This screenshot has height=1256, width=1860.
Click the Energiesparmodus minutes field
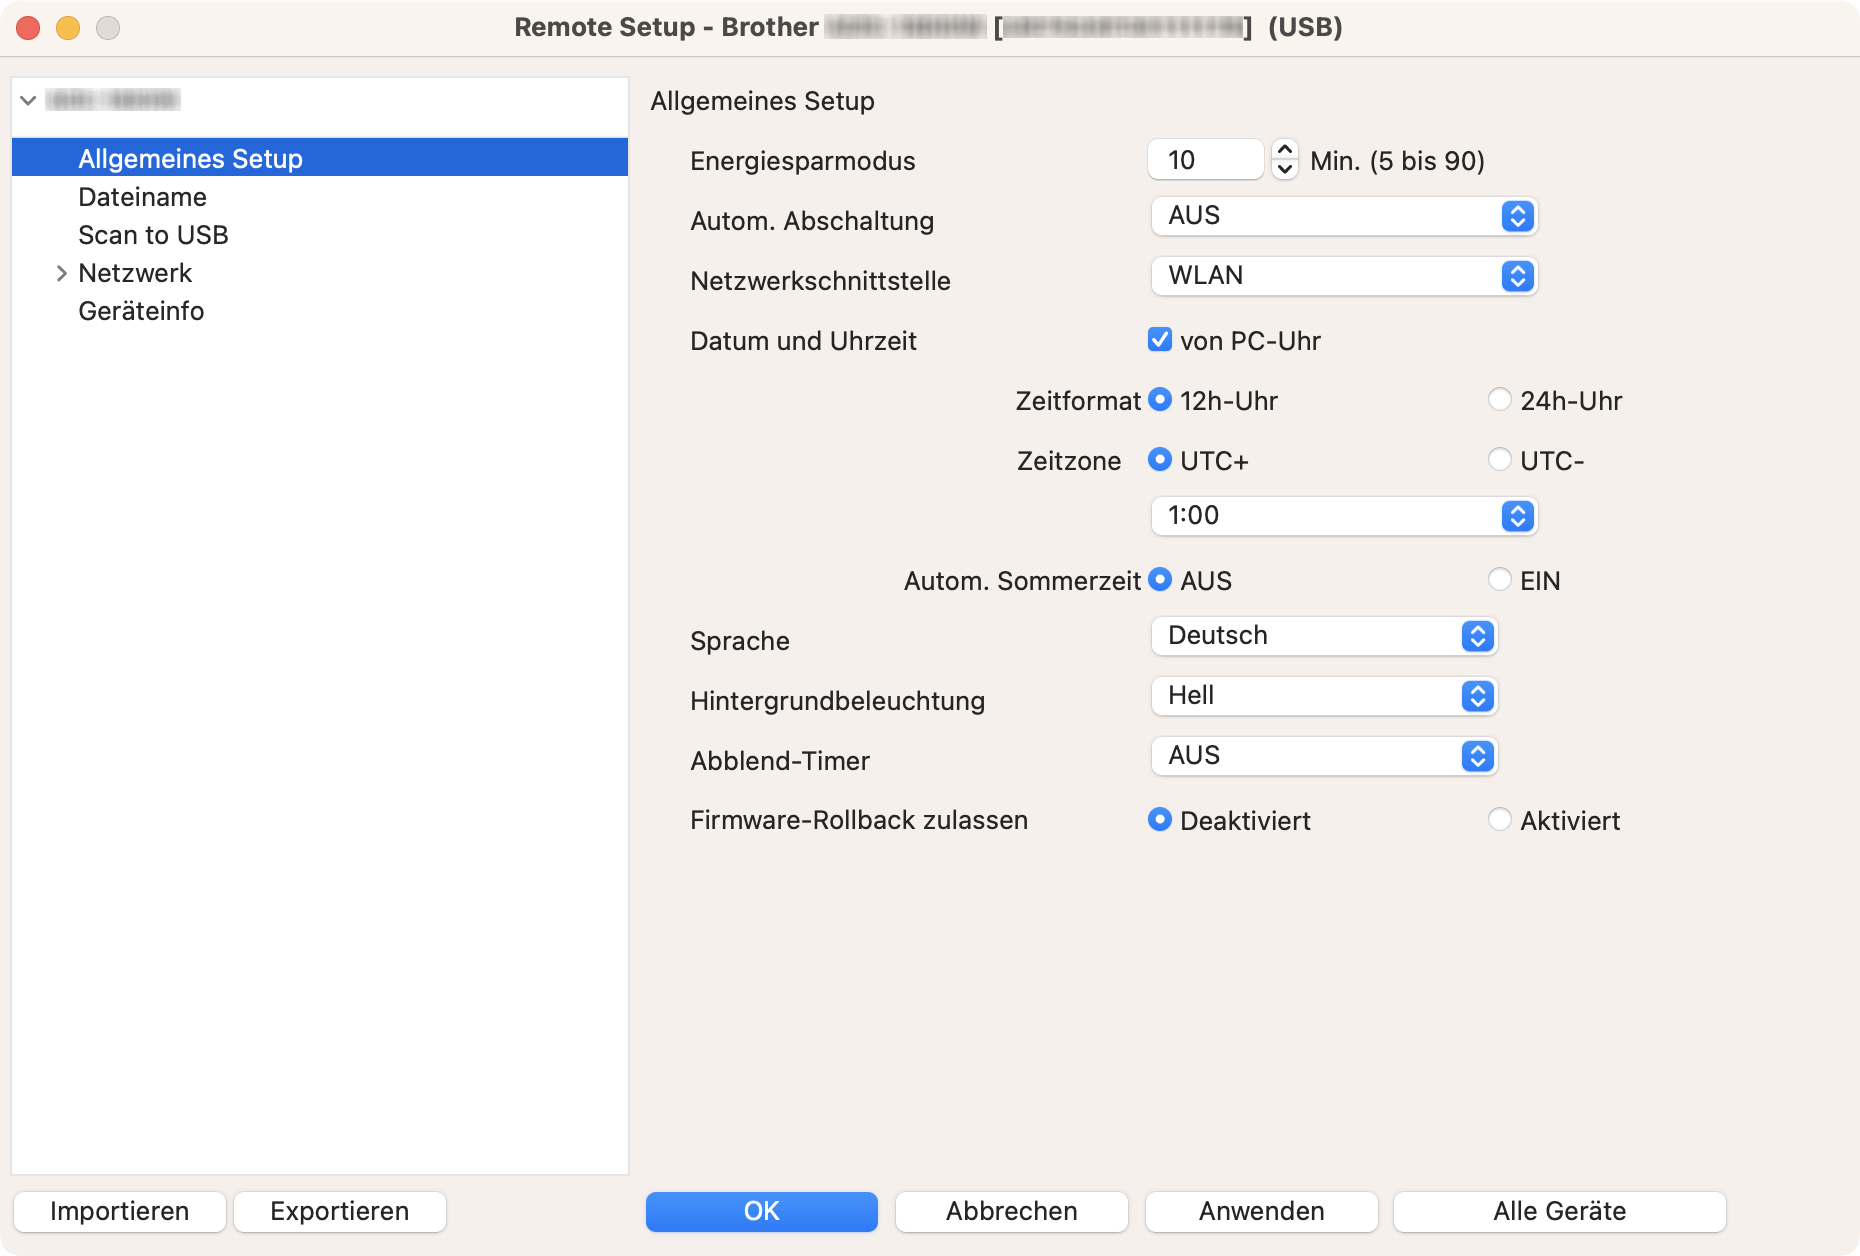pos(1206,160)
